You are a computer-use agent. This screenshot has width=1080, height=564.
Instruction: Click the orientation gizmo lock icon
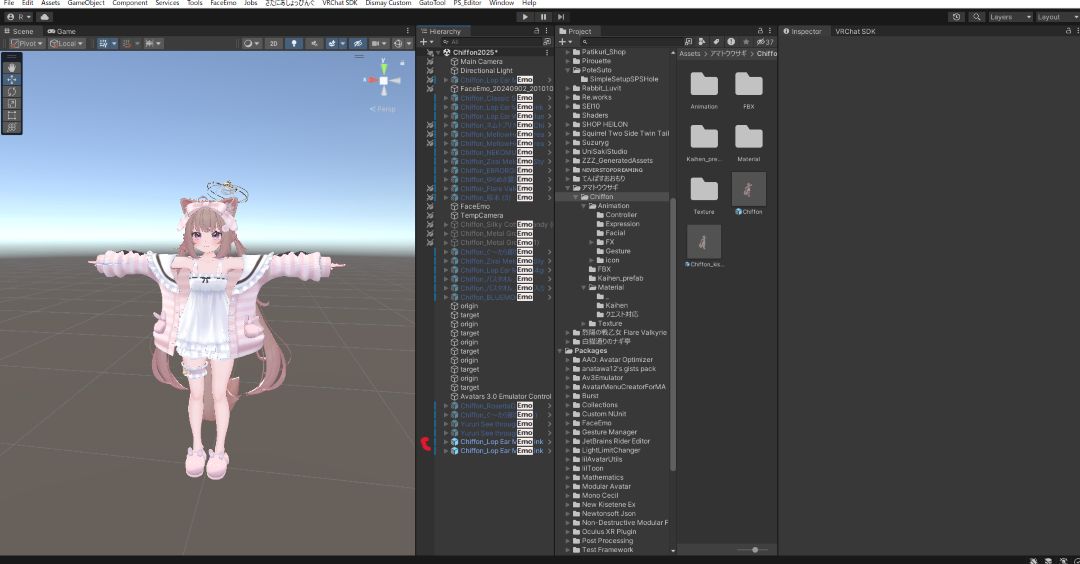[402, 63]
